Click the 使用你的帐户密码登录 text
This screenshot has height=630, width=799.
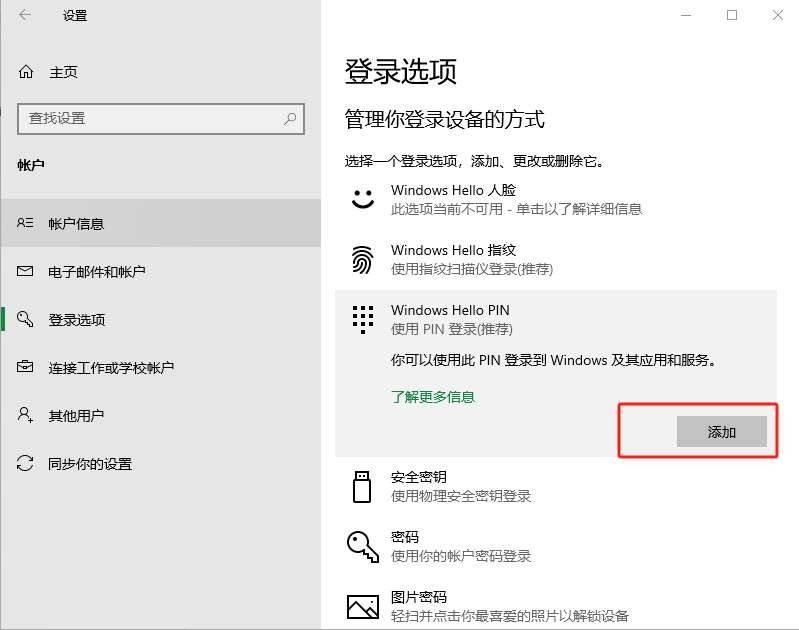pyautogui.click(x=461, y=556)
